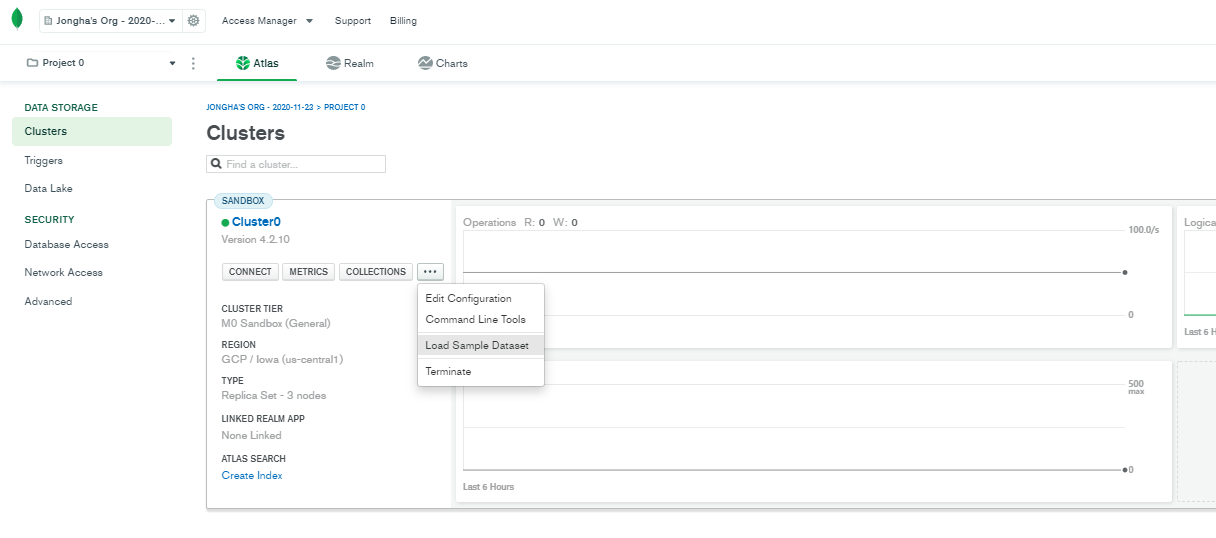The image size is (1216, 538).
Task: Click the Operations chart graph area
Action: (x=795, y=272)
